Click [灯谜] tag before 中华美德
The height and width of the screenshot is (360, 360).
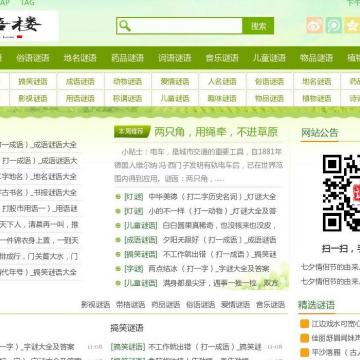[x=134, y=197]
